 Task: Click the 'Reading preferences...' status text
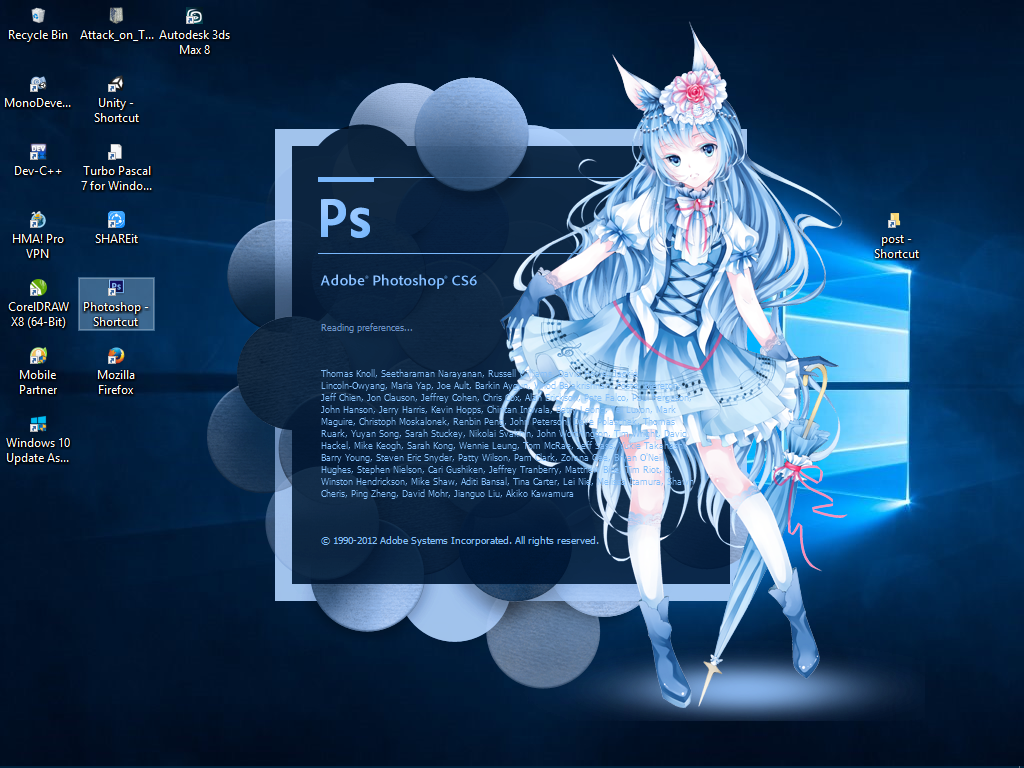(x=366, y=328)
